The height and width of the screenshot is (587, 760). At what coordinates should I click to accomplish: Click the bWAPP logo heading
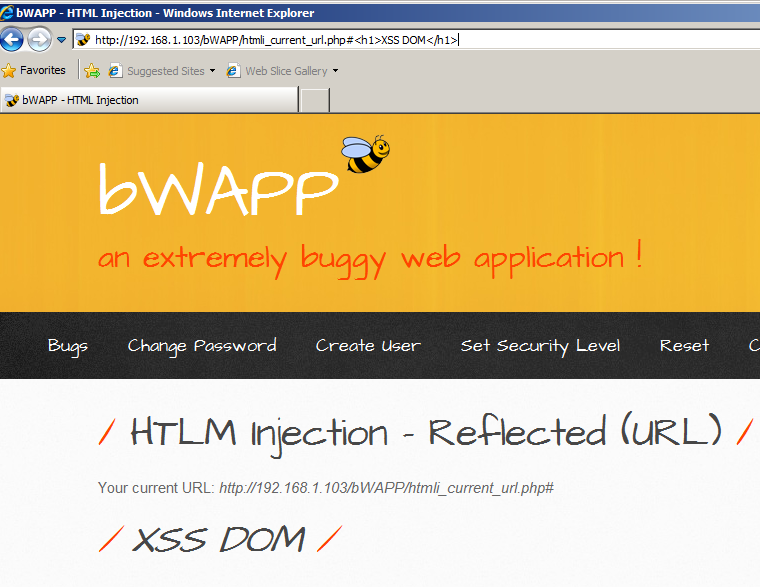(x=218, y=189)
